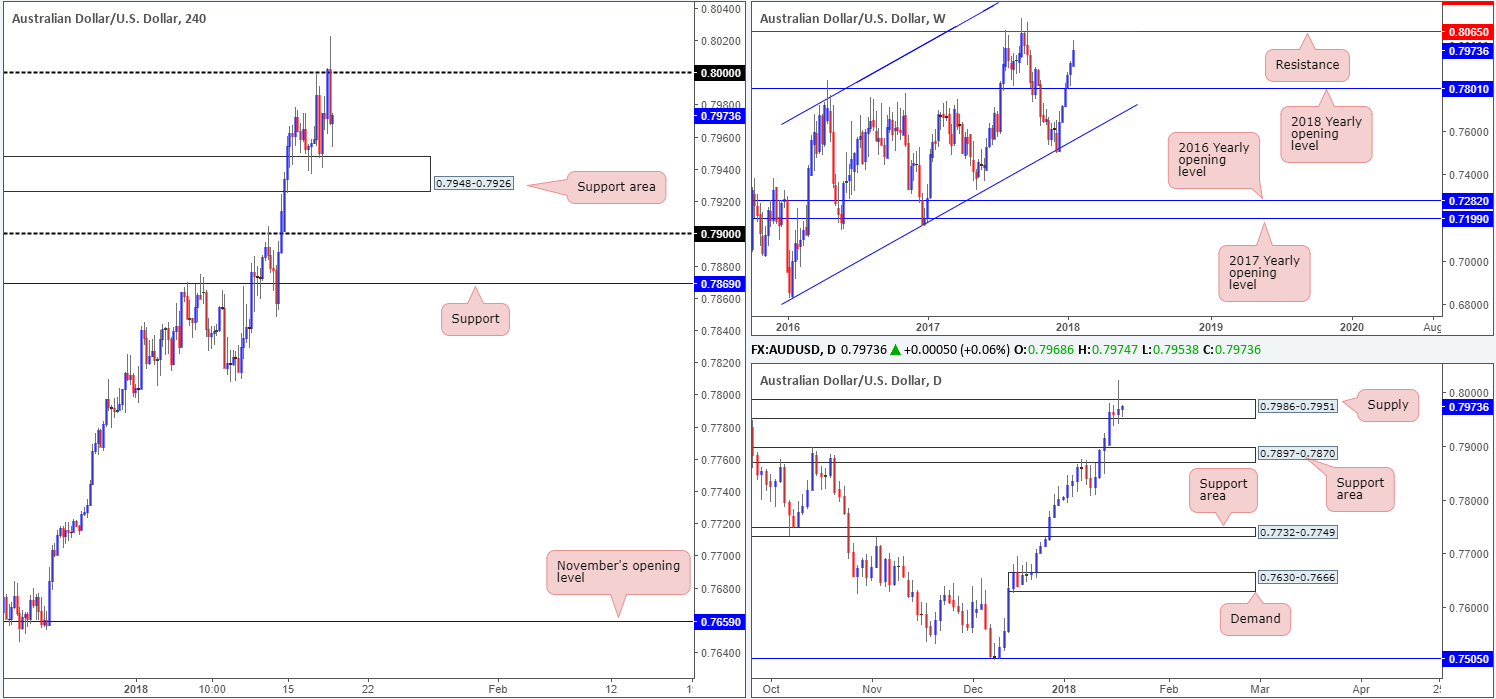The width and height of the screenshot is (1496, 699).
Task: Select the 'Mar' label on the daily time axis
Action: pyautogui.click(x=1260, y=688)
